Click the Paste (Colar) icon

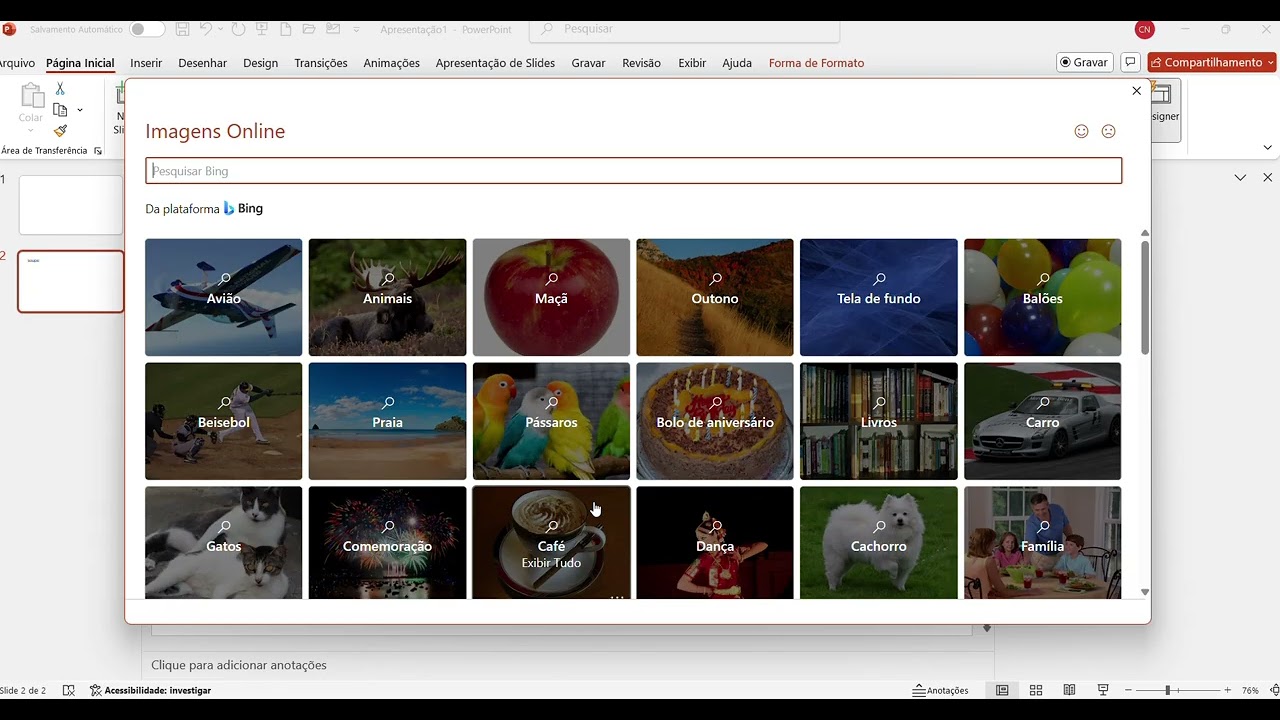point(32,97)
